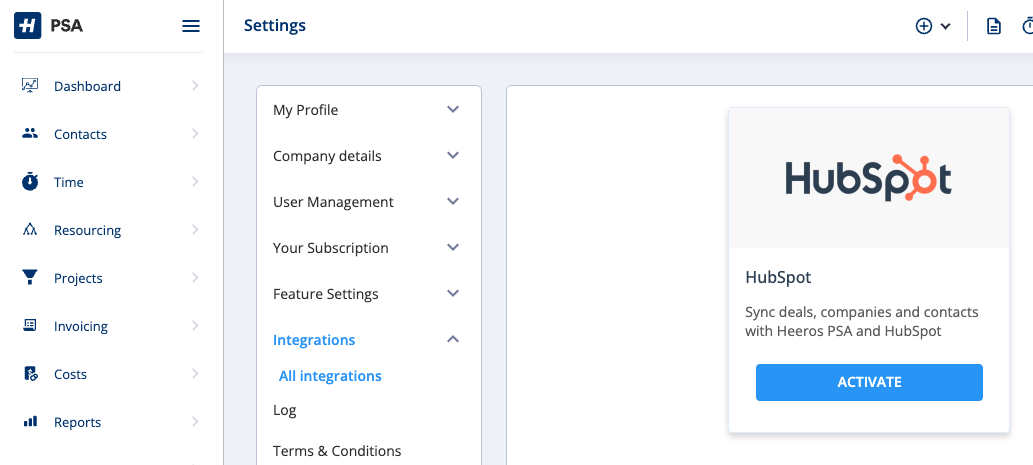Click the Resourcing icon
Screen dimensions: 1033x465
point(30,230)
